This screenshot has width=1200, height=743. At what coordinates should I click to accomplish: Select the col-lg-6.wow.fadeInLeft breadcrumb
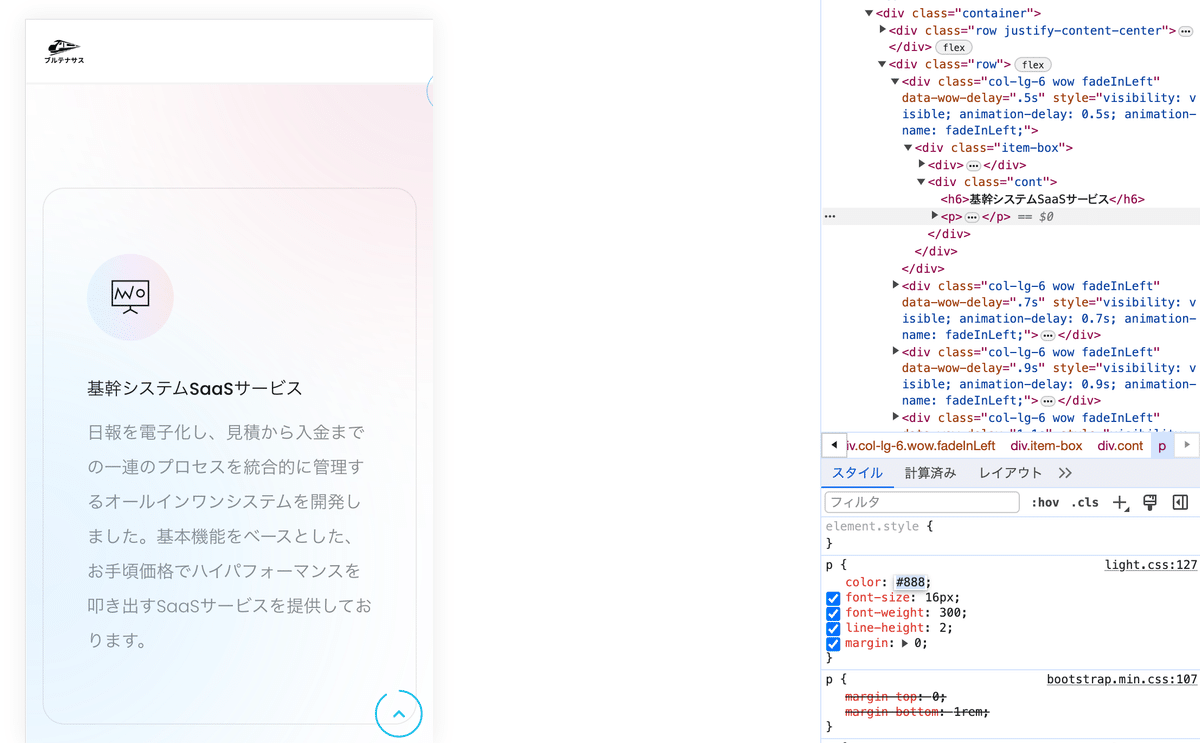point(921,446)
